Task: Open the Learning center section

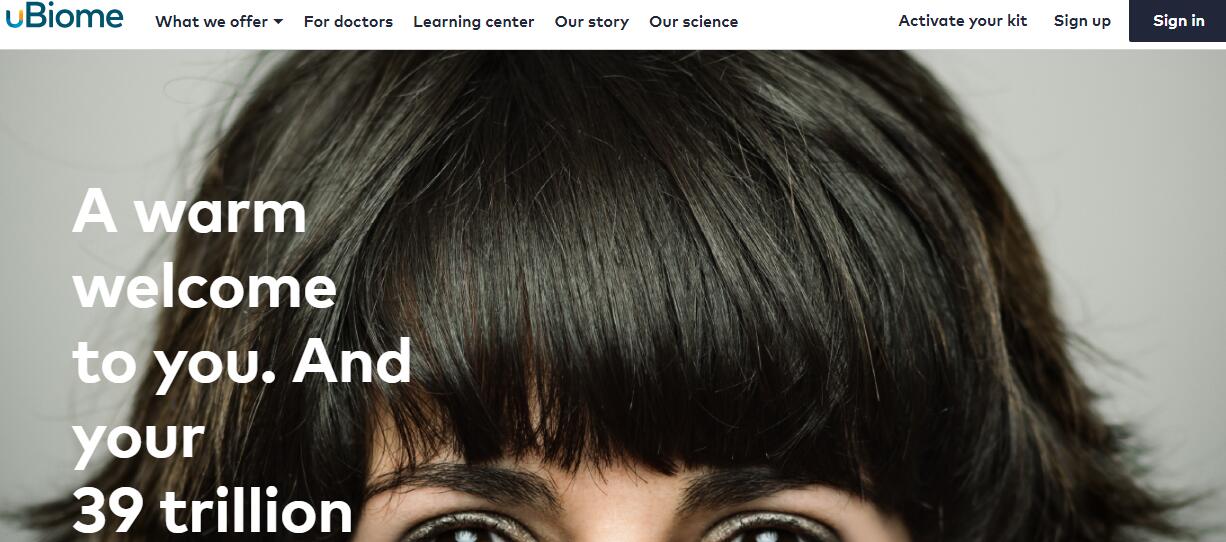Action: (473, 21)
